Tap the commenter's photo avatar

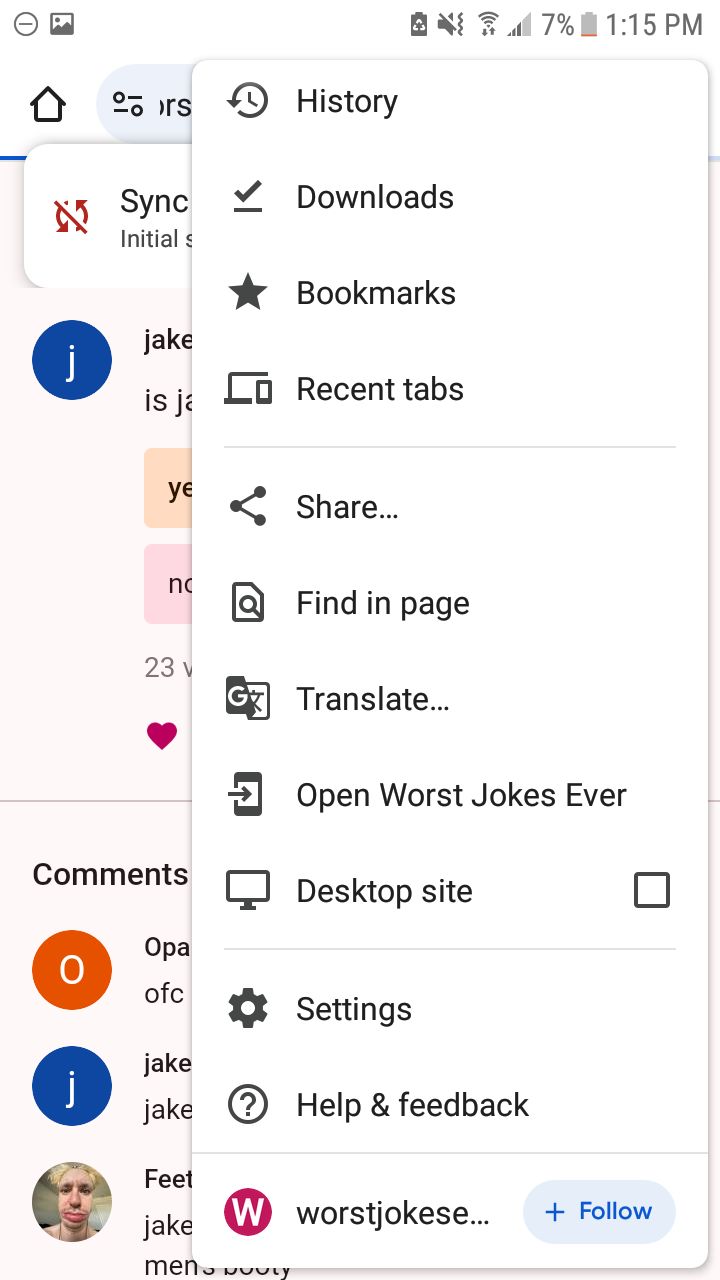point(72,1202)
